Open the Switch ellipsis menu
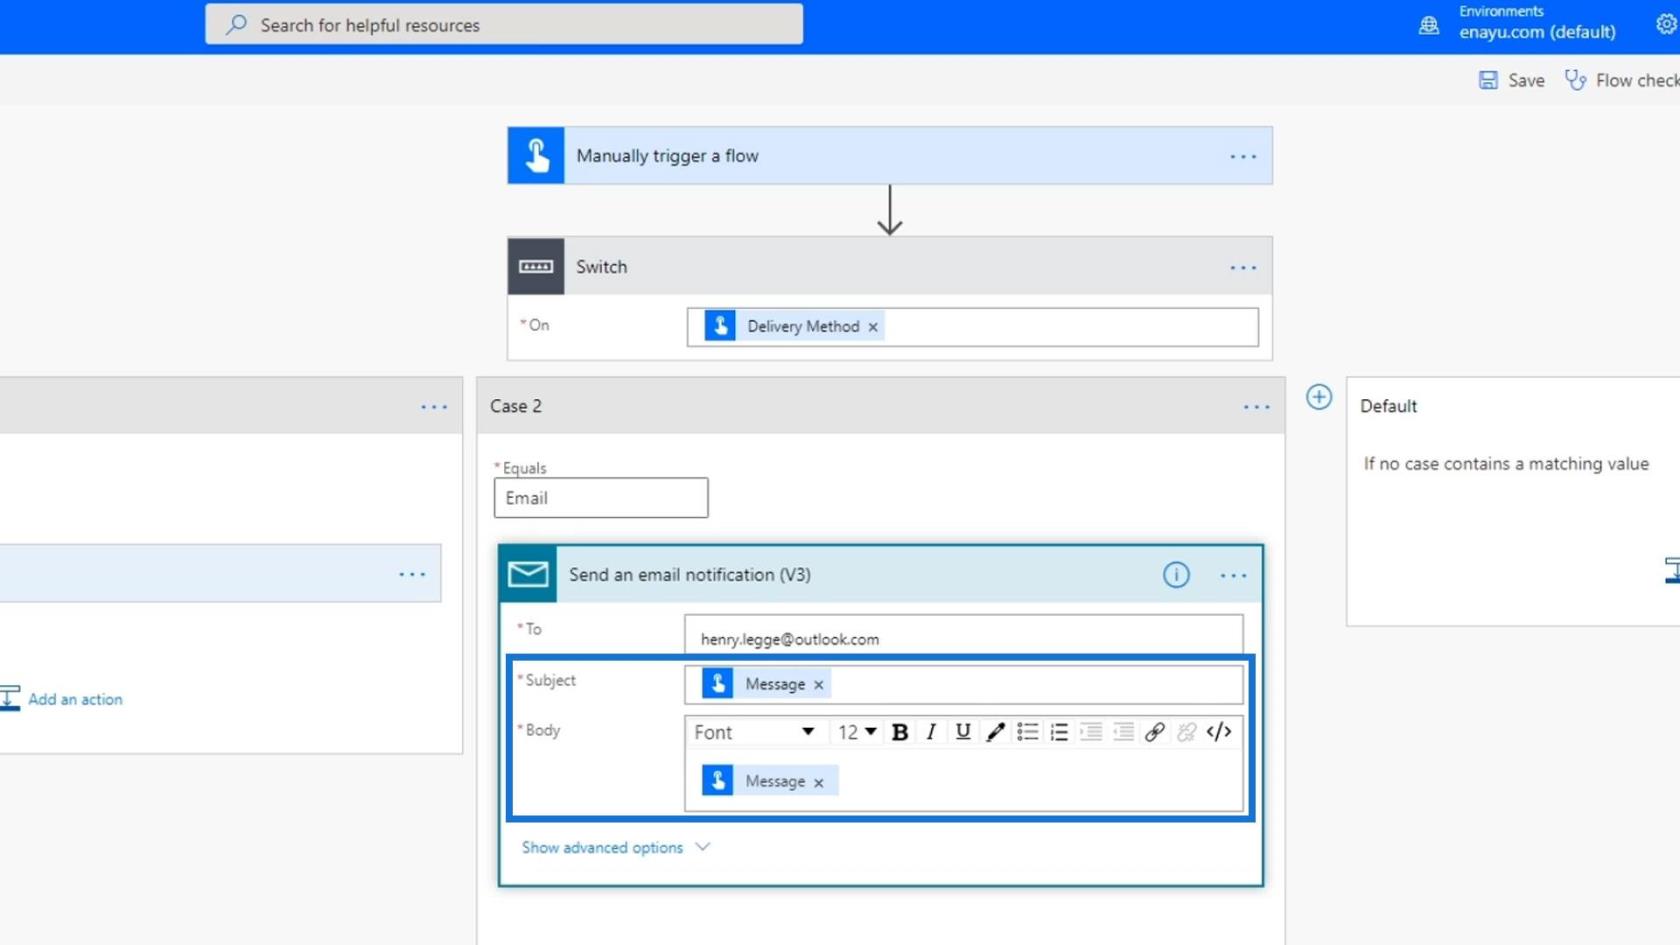Screen dimensions: 1680x945 point(1243,268)
